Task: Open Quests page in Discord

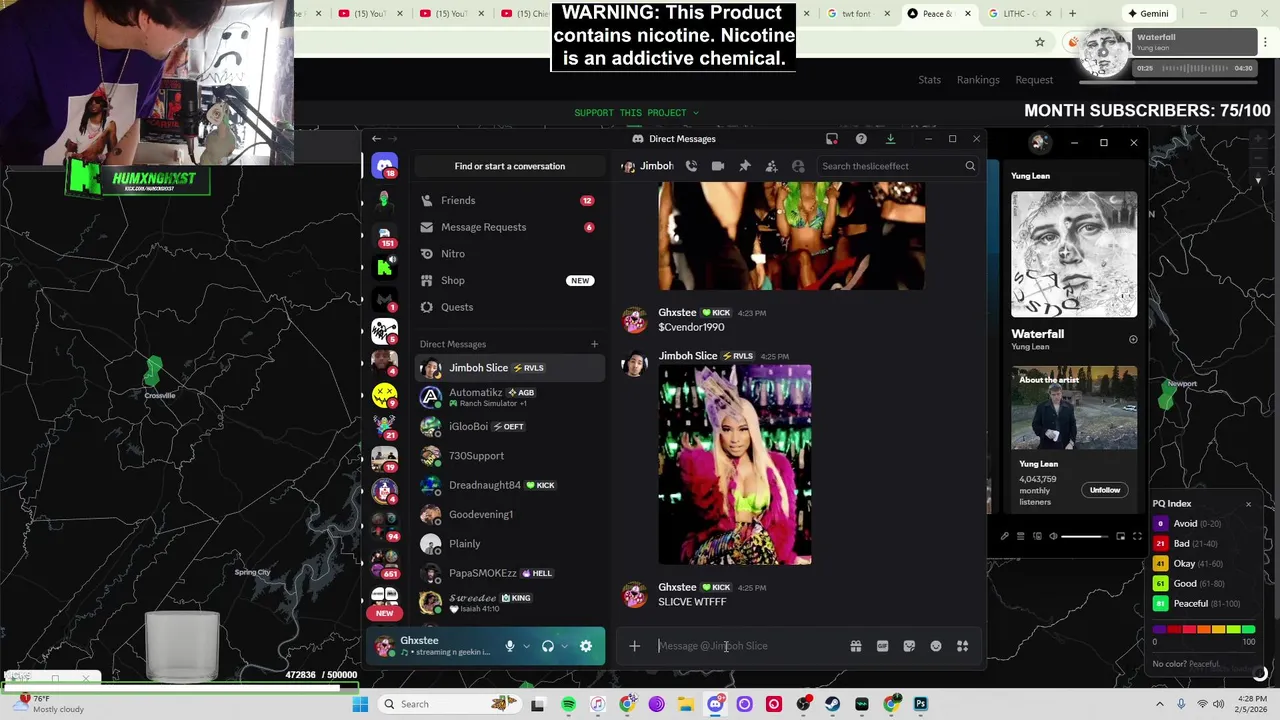Action: (509, 307)
